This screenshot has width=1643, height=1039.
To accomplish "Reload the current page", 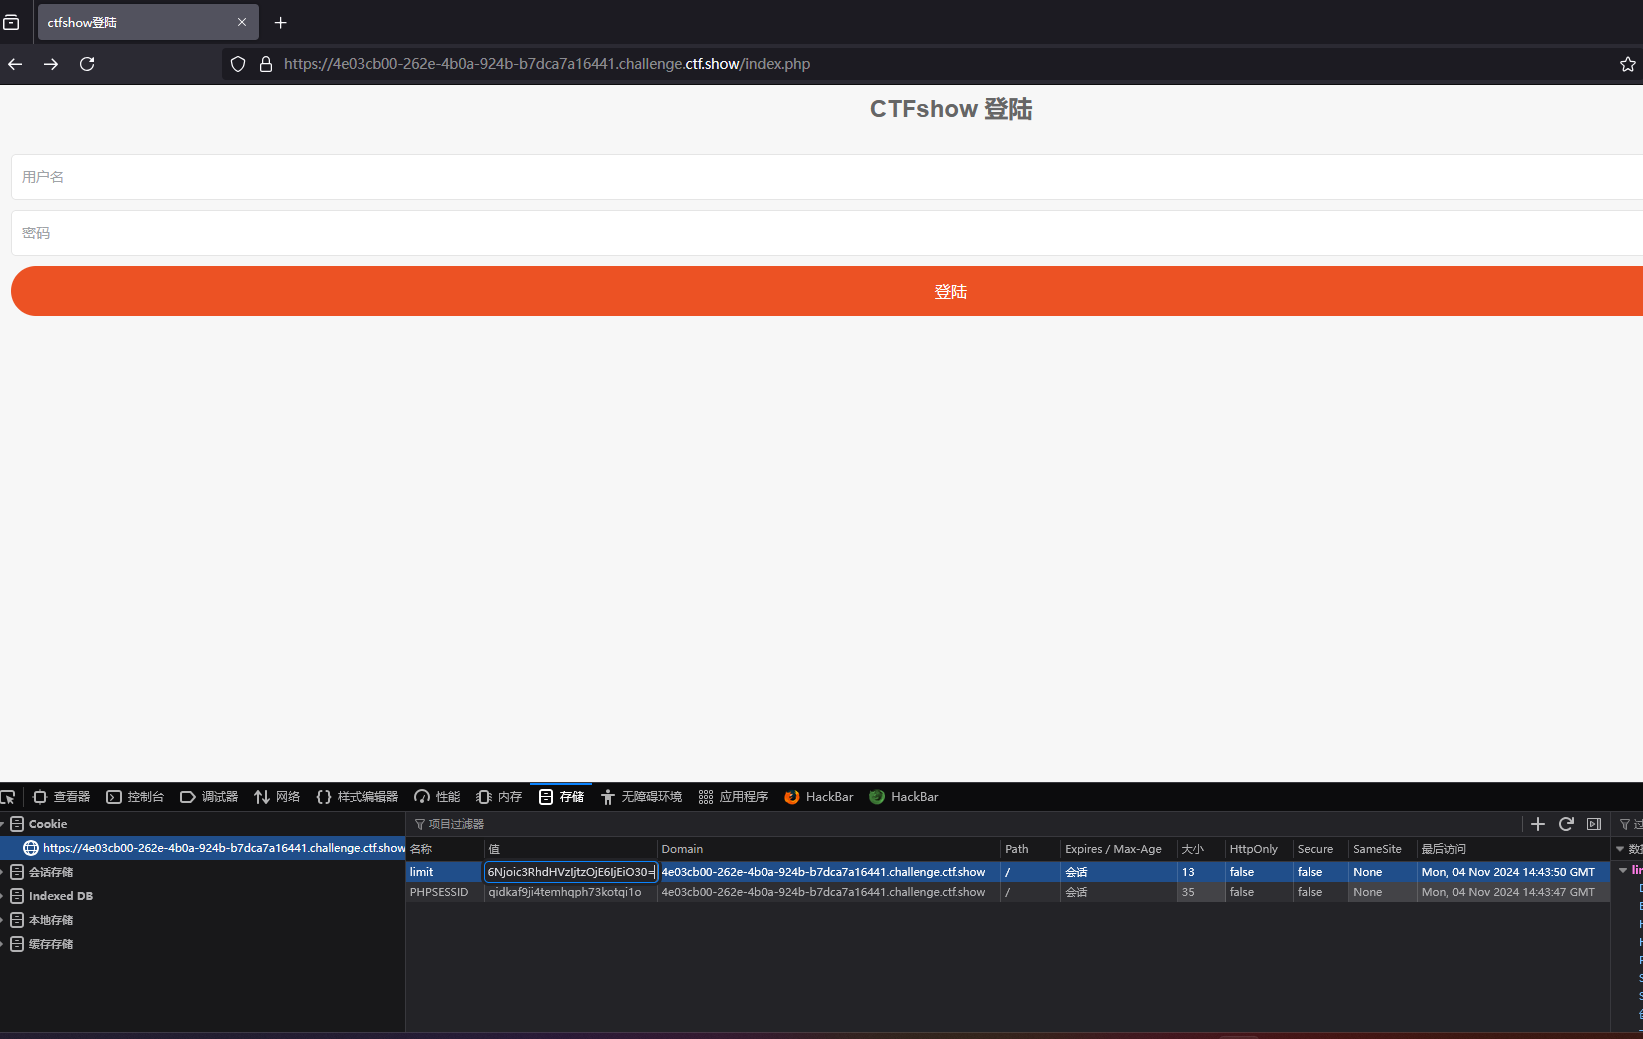I will [87, 64].
